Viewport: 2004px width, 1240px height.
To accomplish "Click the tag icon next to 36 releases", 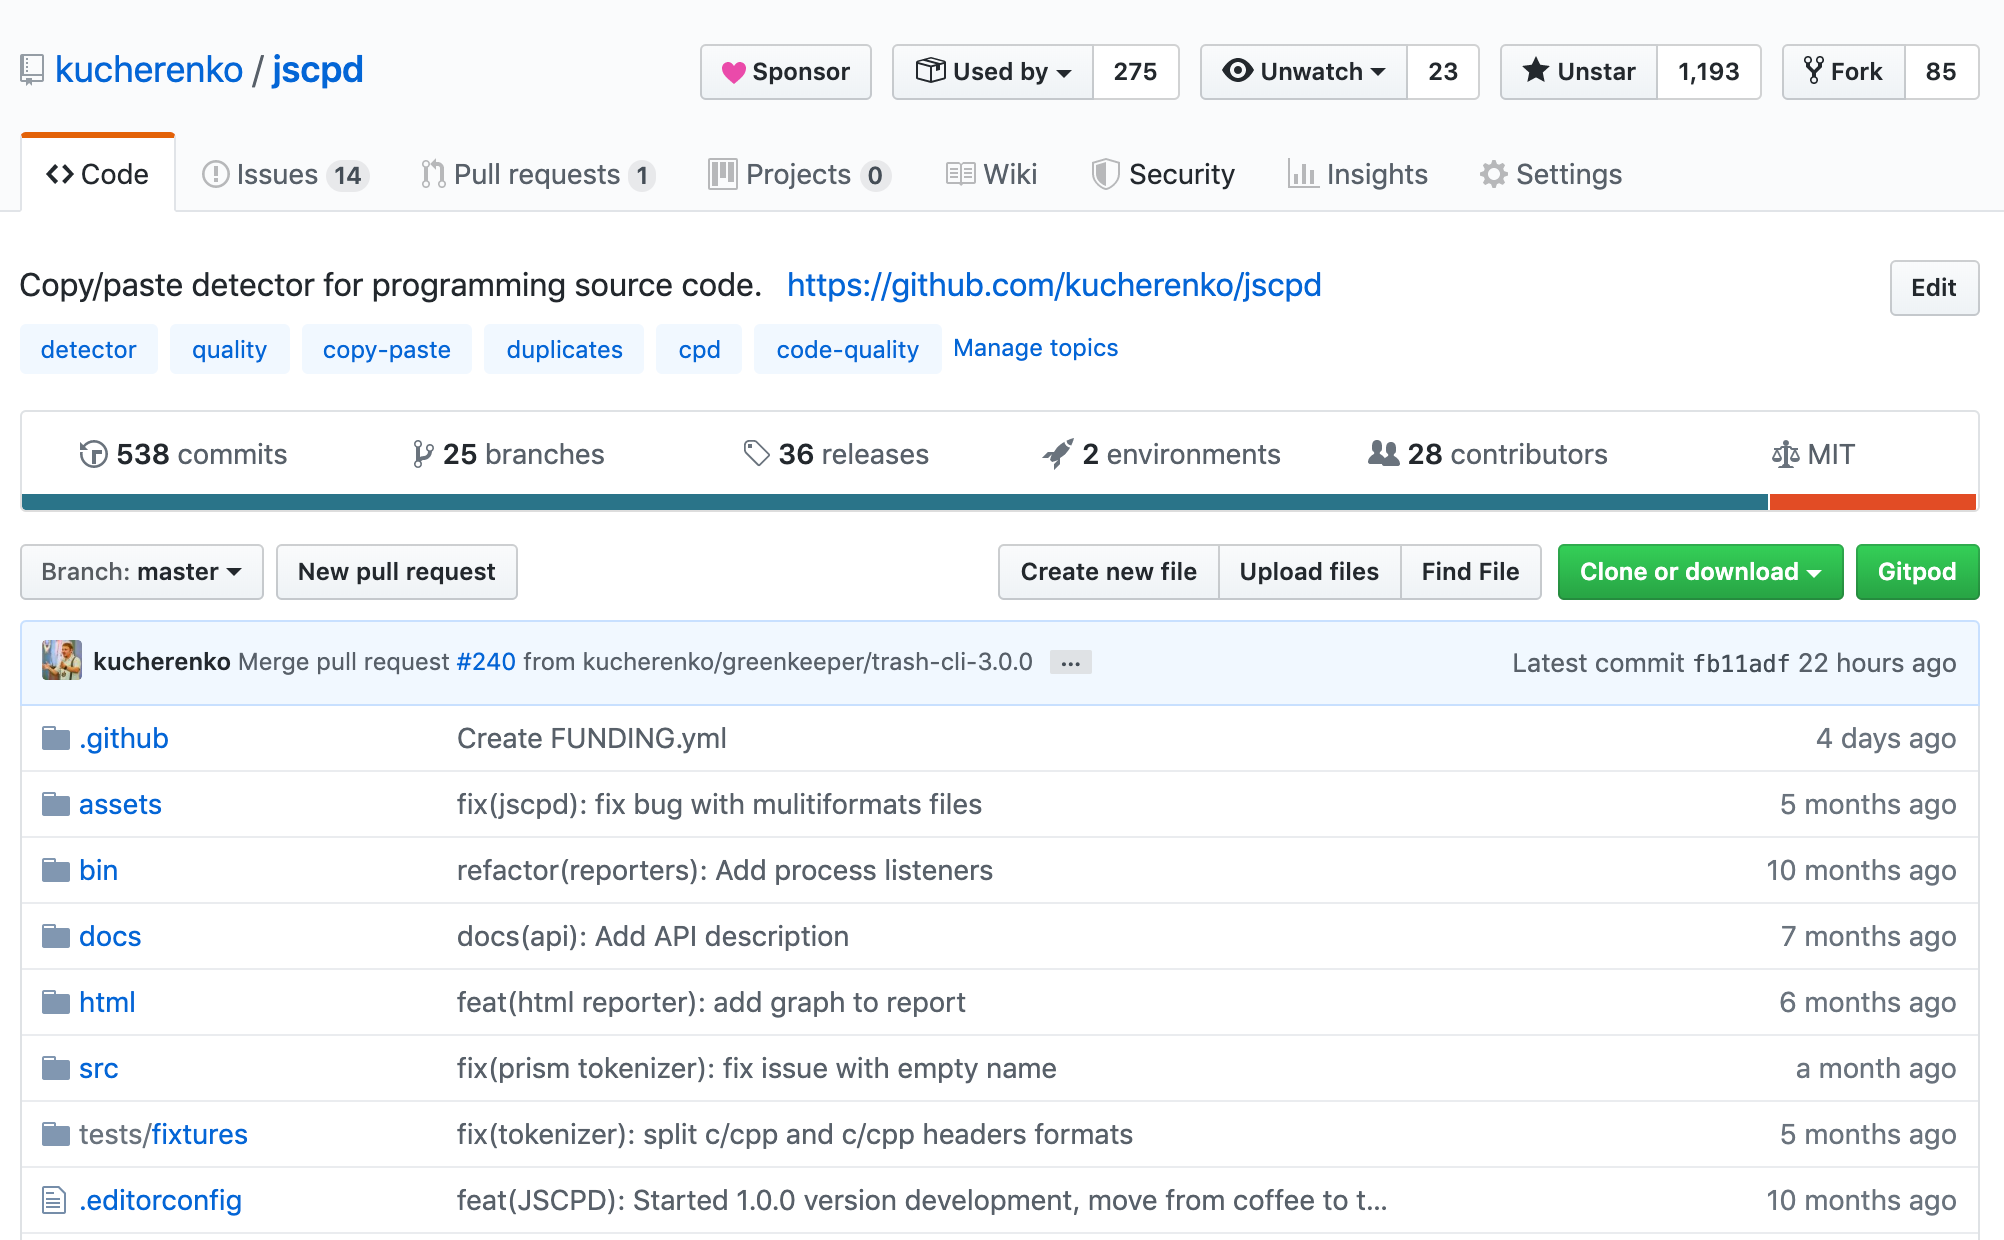I will point(756,454).
